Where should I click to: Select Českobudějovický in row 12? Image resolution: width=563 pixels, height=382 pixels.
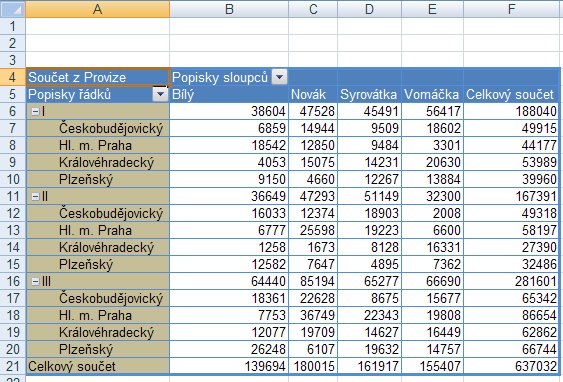point(98,213)
